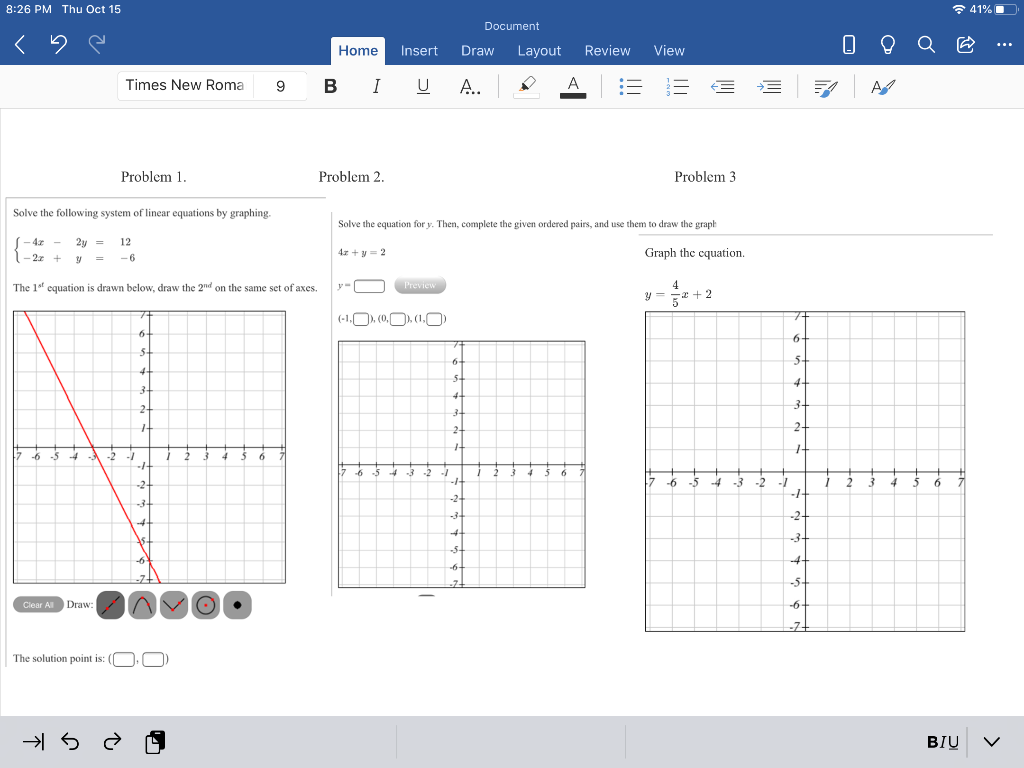The height and width of the screenshot is (768, 1024).
Task: Toggle italic formatting
Action: pyautogui.click(x=376, y=87)
